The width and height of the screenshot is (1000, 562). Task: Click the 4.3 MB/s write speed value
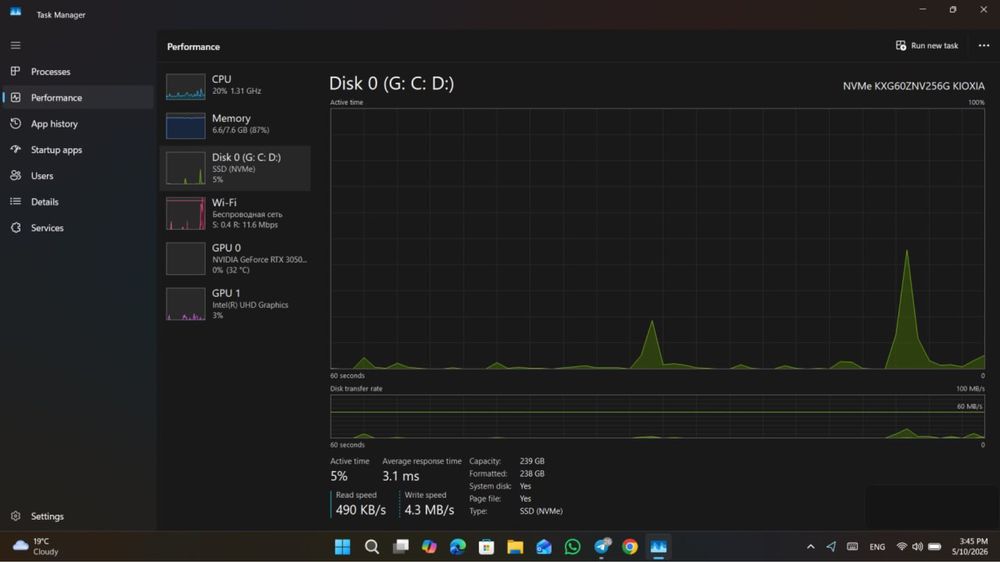[x=429, y=510]
